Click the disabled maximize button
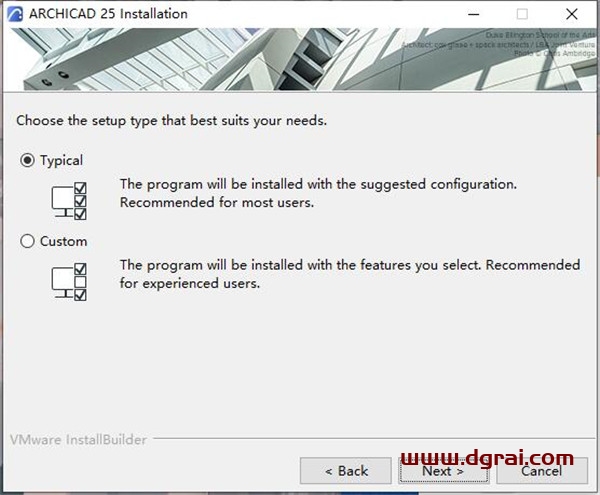This screenshot has width=600, height=495. coord(522,14)
